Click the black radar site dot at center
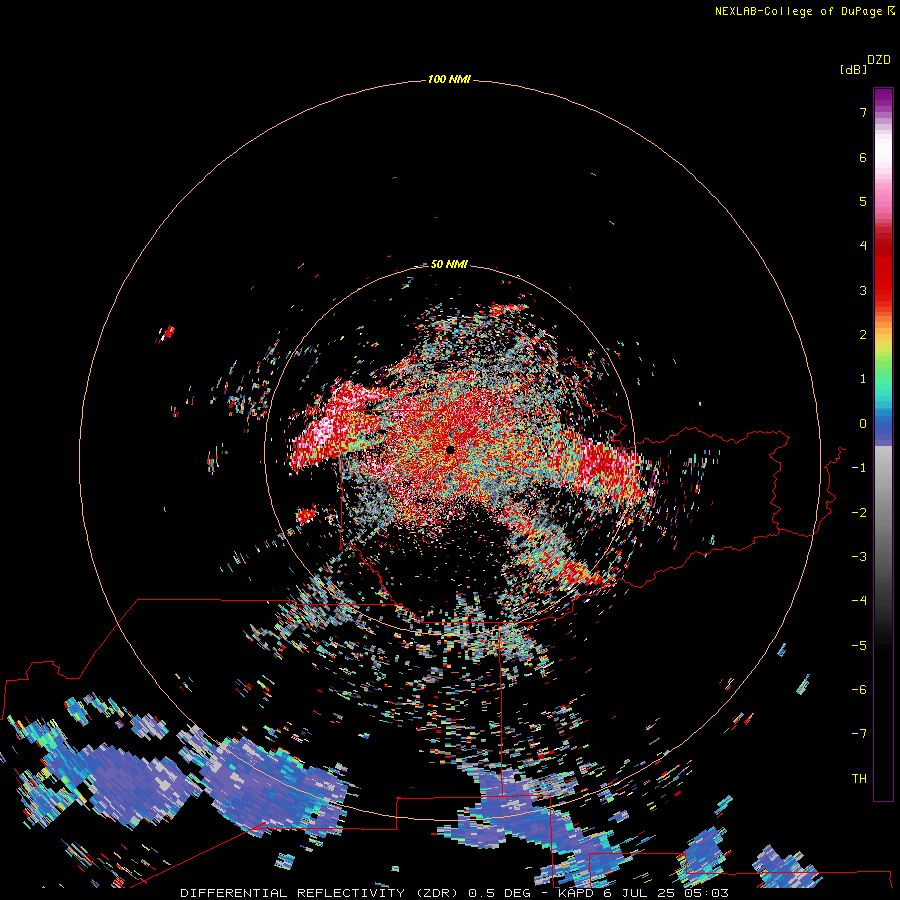This screenshot has width=900, height=900. click(x=450, y=449)
